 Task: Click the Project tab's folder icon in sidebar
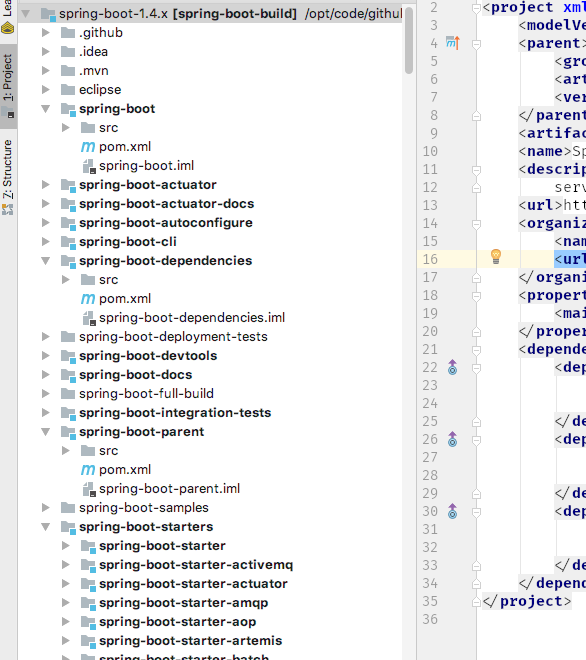tap(8, 113)
